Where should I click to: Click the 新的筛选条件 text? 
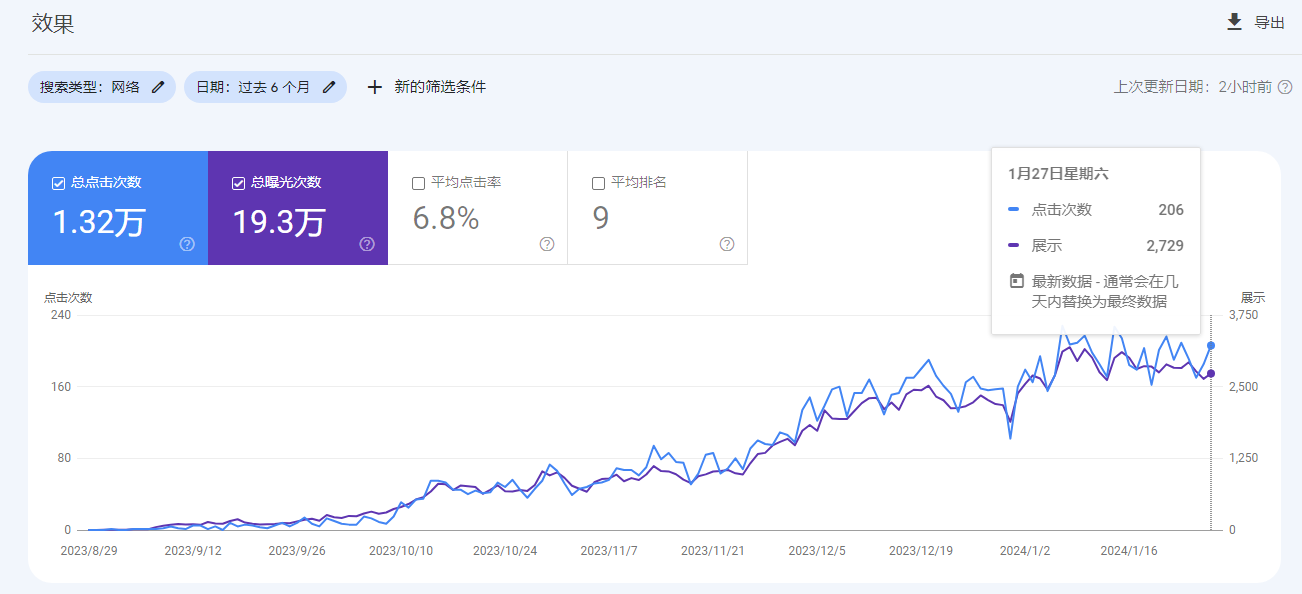pyautogui.click(x=440, y=87)
